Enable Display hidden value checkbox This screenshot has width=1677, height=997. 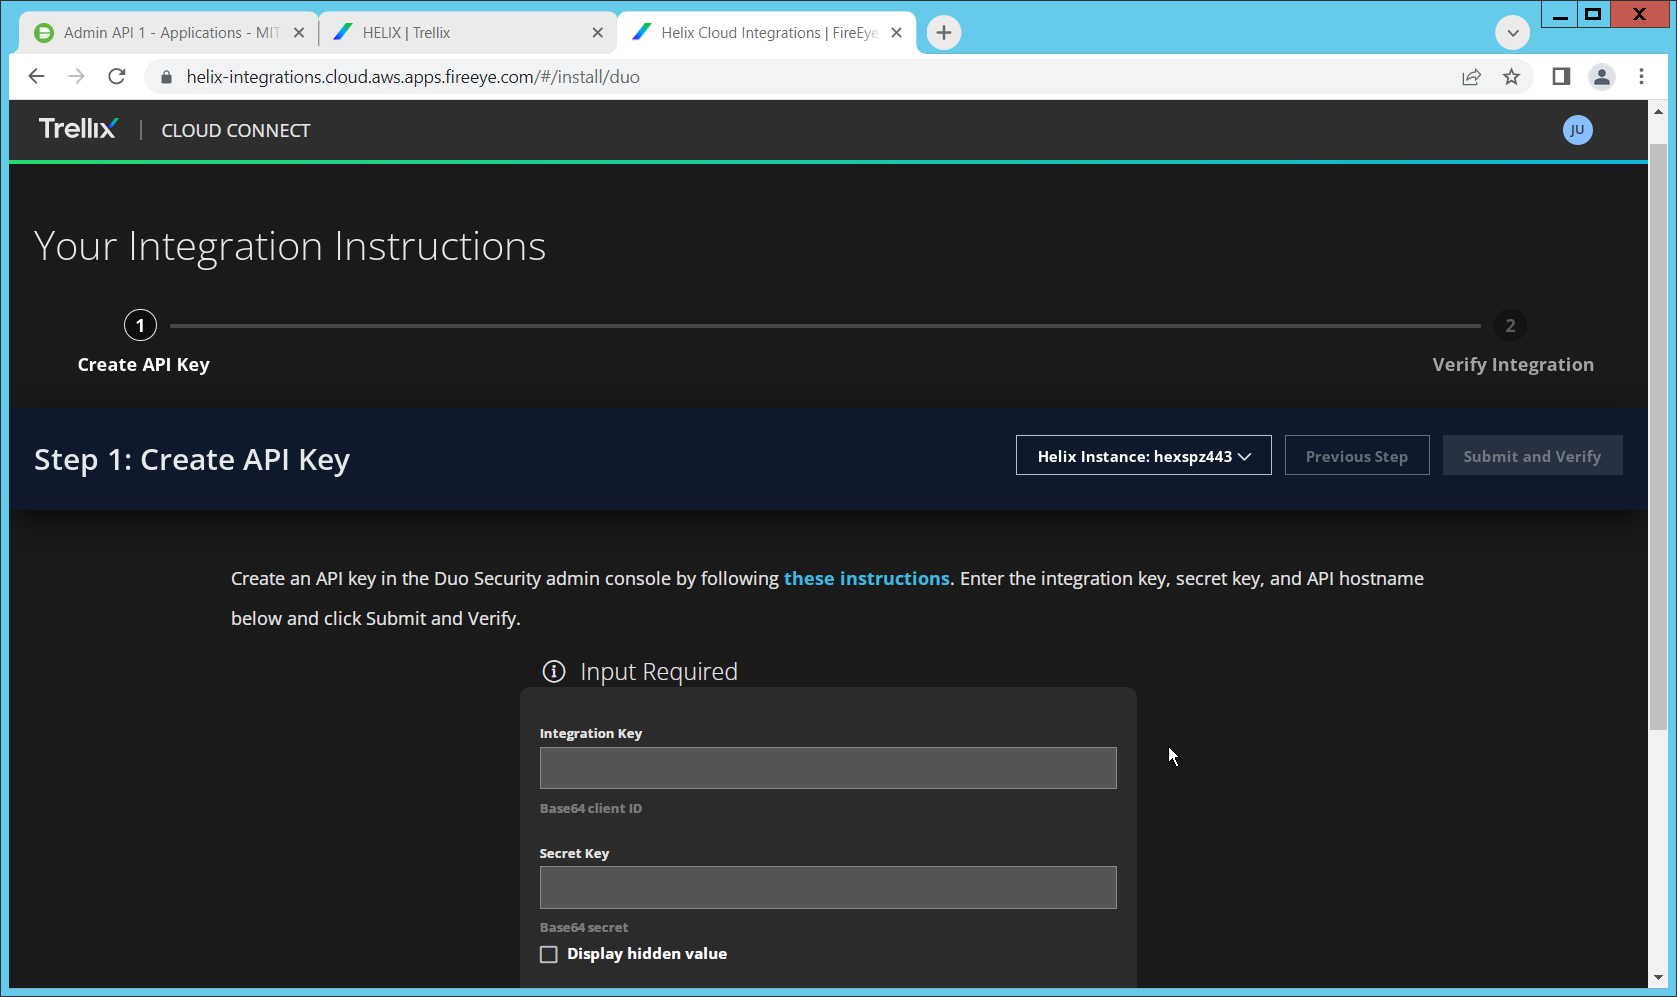(549, 954)
